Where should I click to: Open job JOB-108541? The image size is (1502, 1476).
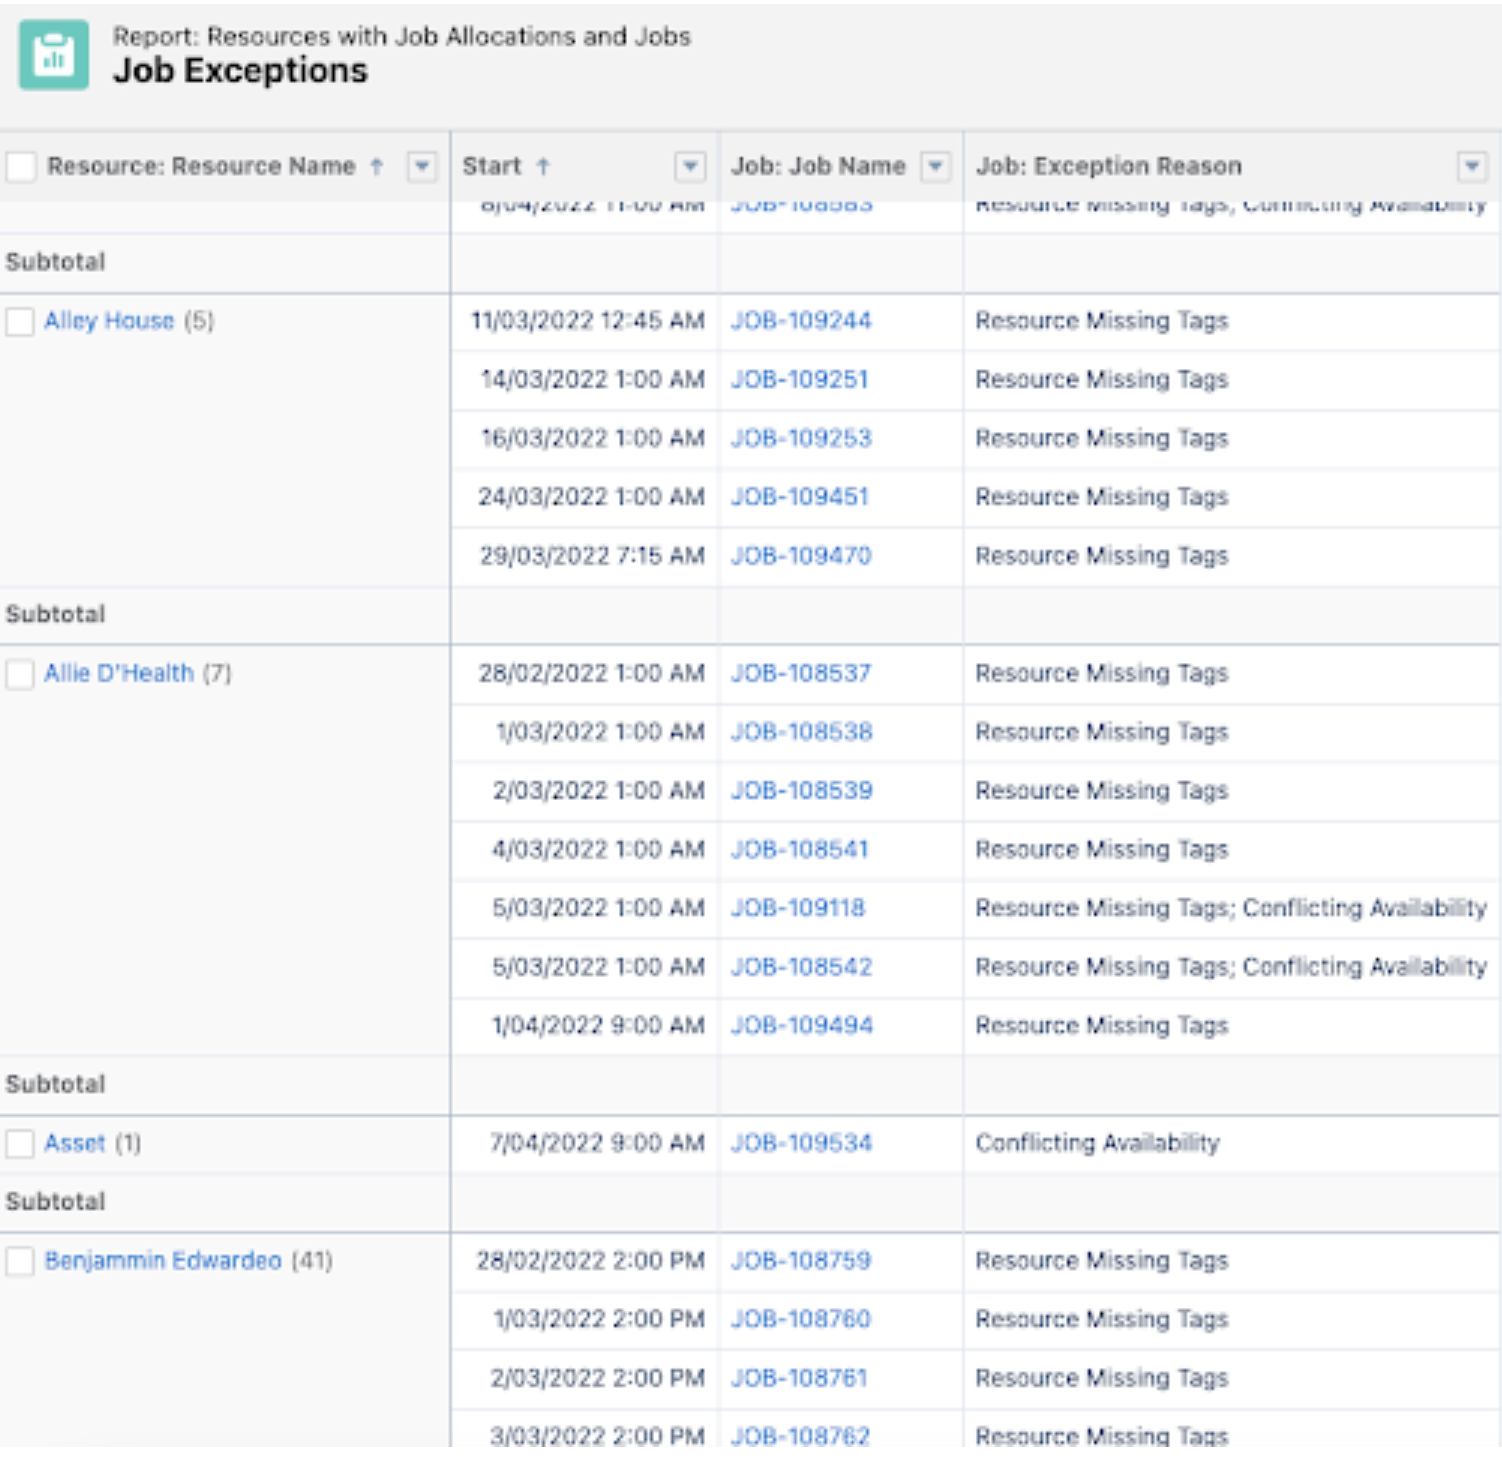tap(799, 850)
